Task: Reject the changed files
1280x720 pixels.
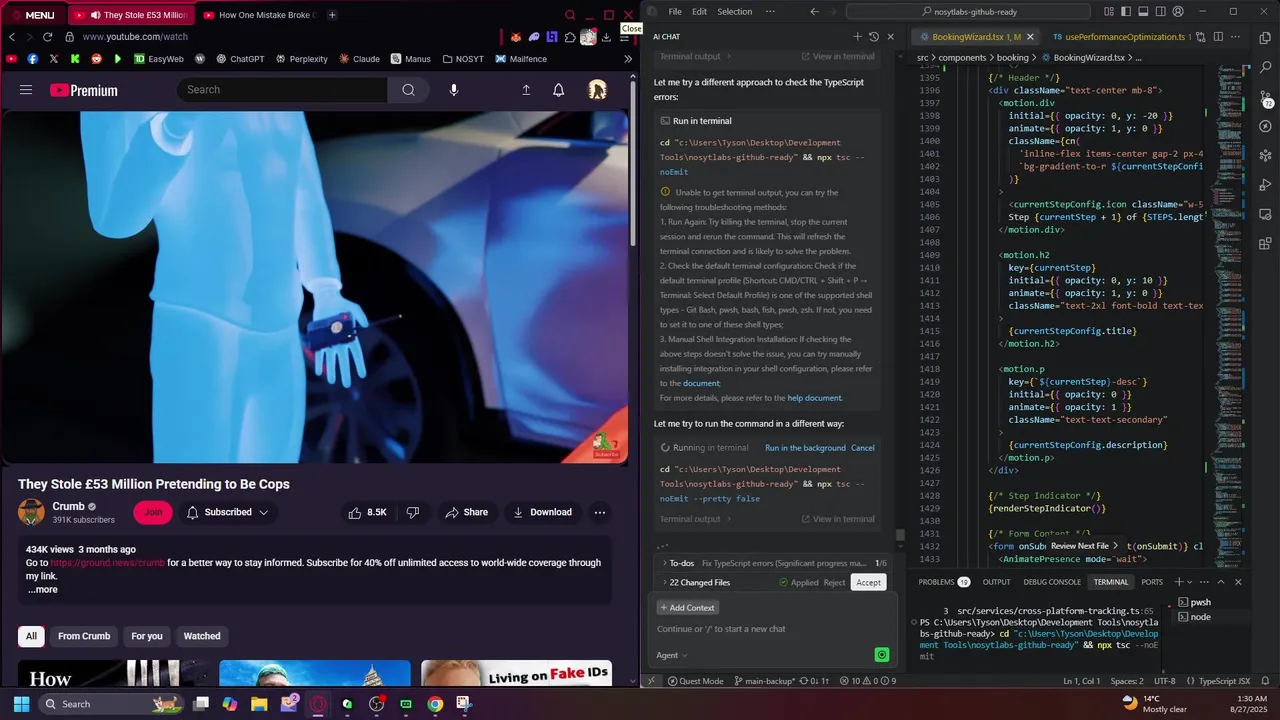Action: (834, 582)
